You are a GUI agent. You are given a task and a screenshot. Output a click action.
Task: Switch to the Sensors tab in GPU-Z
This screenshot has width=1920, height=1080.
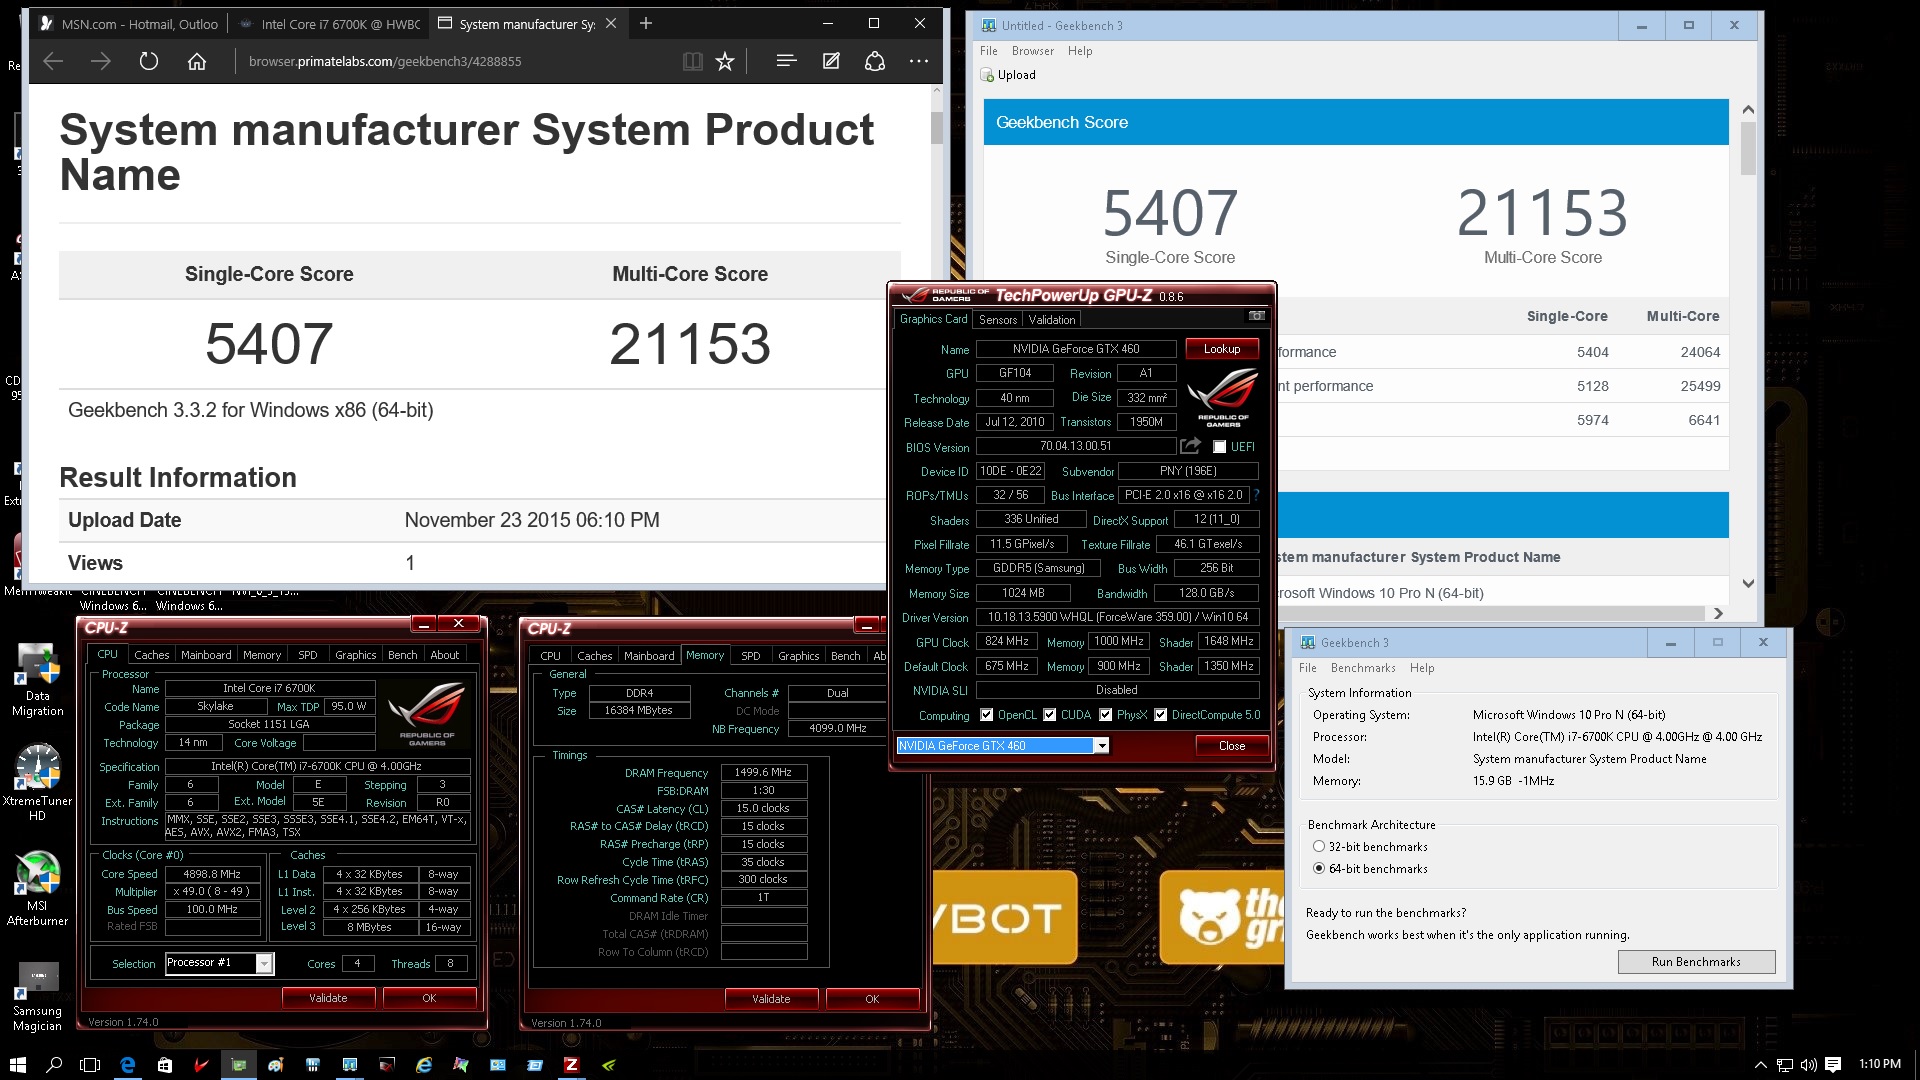pos(997,320)
